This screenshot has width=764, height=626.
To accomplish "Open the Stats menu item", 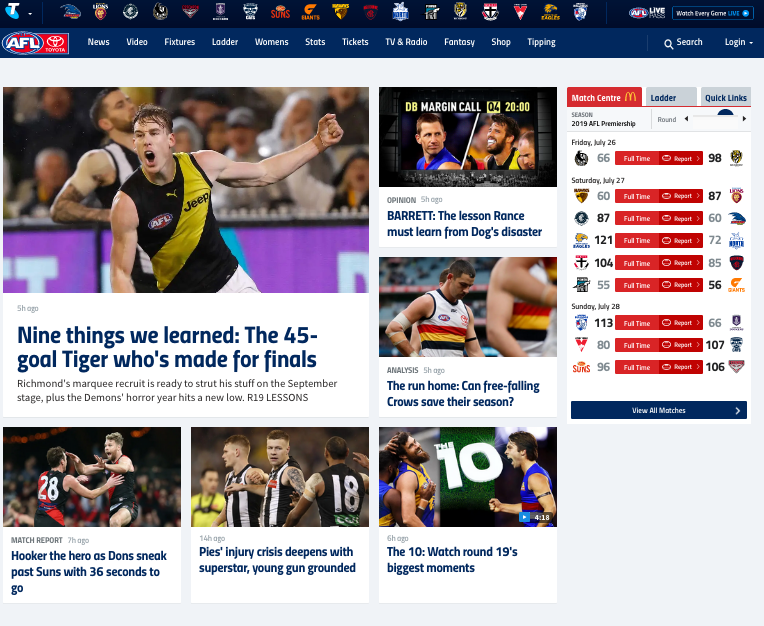I will click(315, 42).
